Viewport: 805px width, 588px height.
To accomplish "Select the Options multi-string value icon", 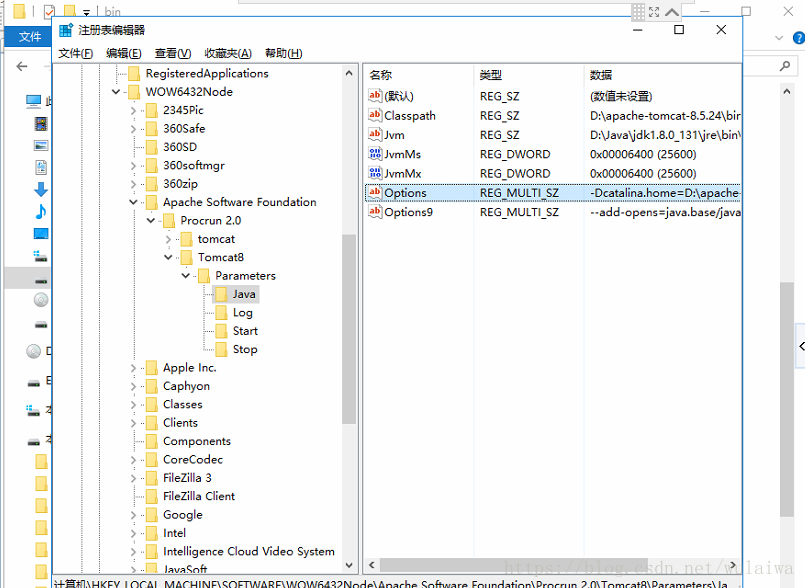I will tap(375, 193).
